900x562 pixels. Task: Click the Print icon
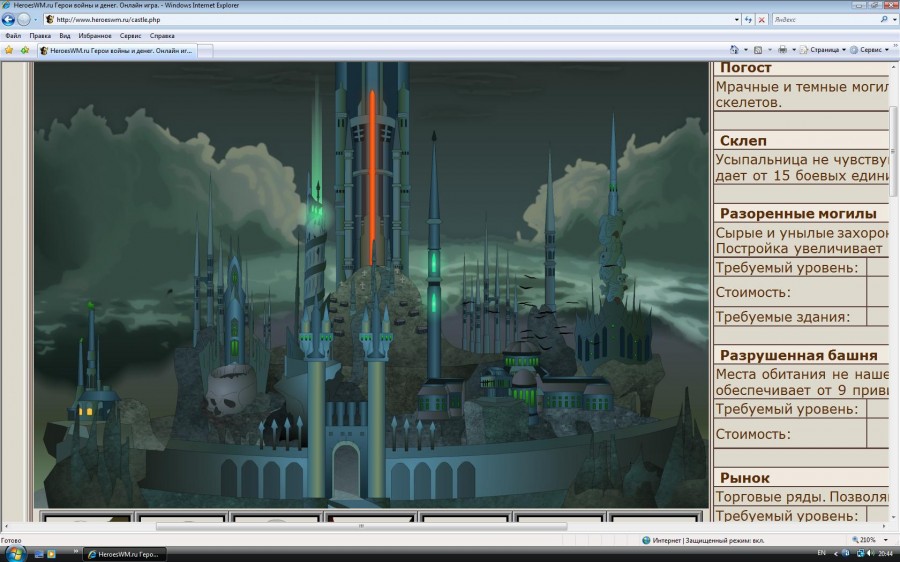tap(782, 50)
